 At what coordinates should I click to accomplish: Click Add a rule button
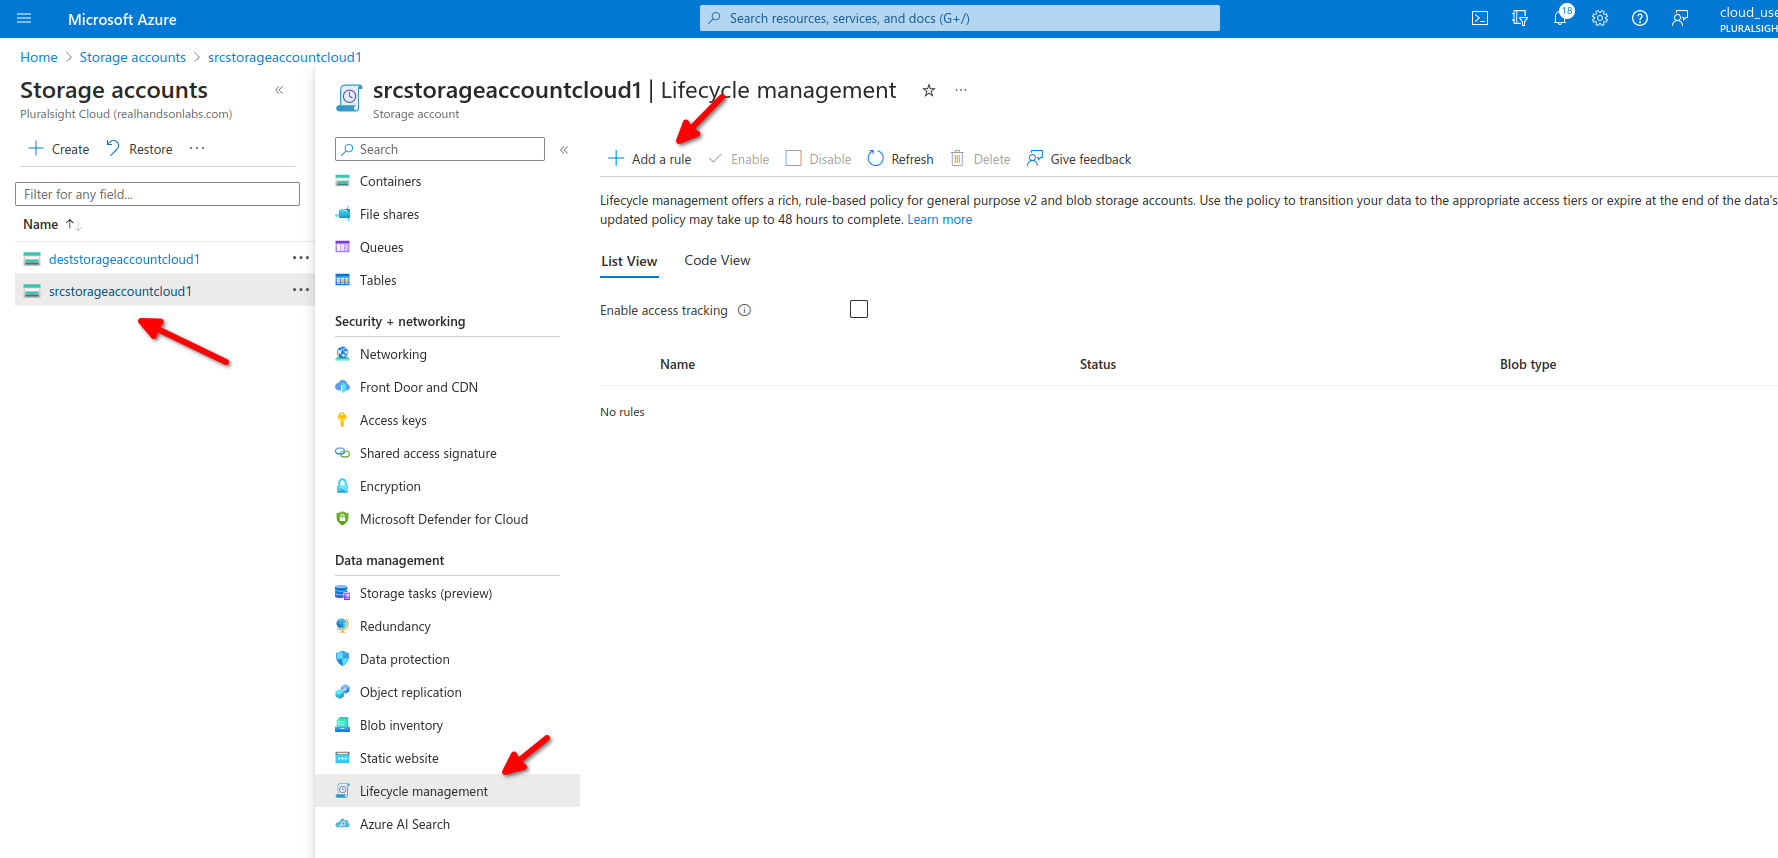650,159
